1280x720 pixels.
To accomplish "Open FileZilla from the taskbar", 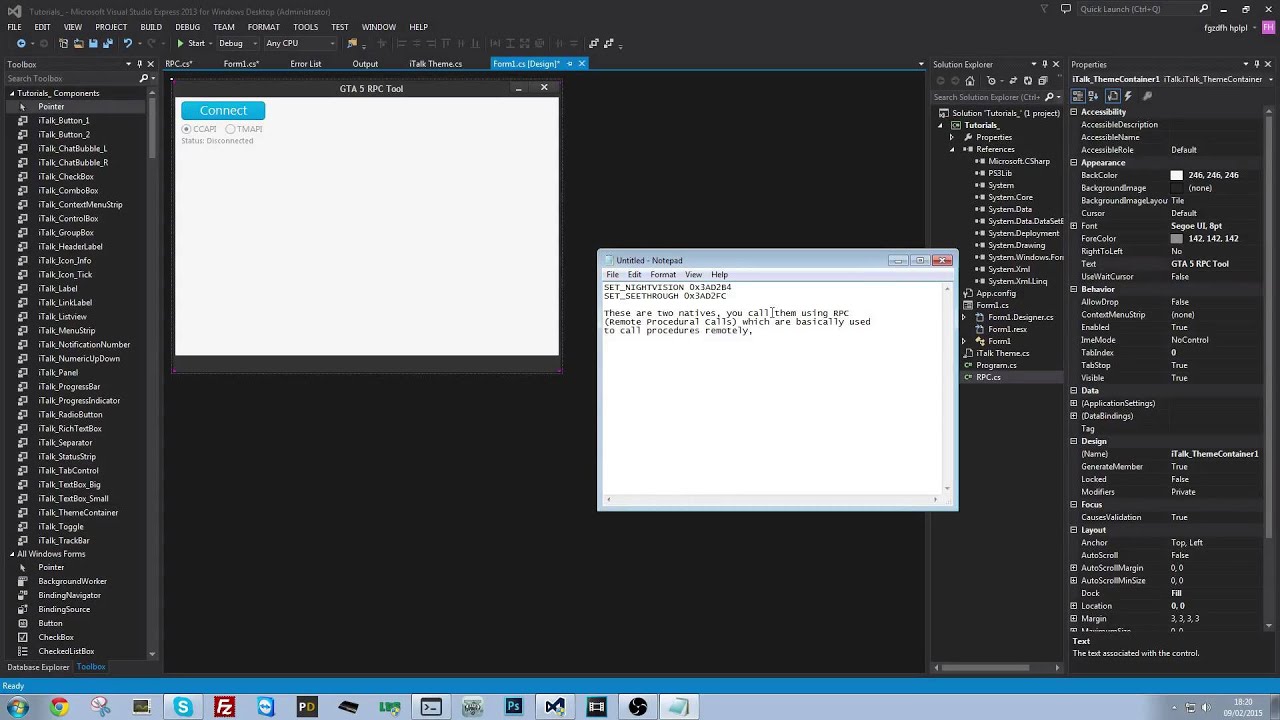I will (x=224, y=707).
